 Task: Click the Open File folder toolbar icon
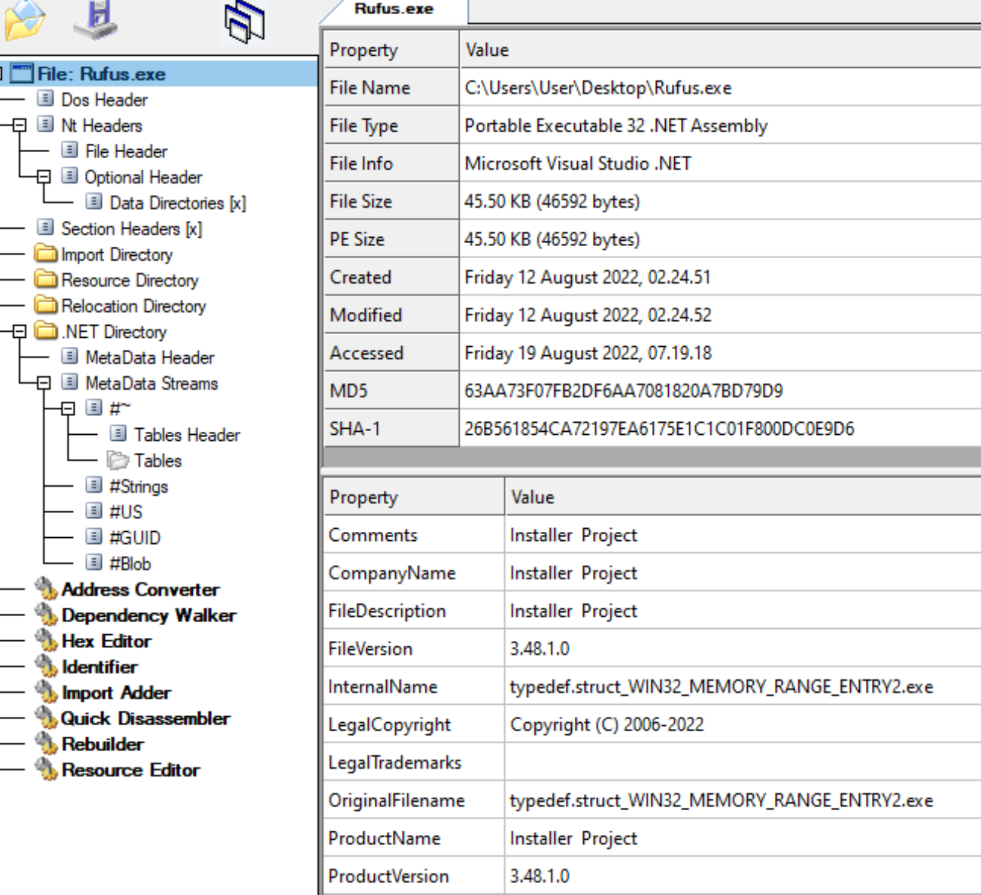point(24,20)
